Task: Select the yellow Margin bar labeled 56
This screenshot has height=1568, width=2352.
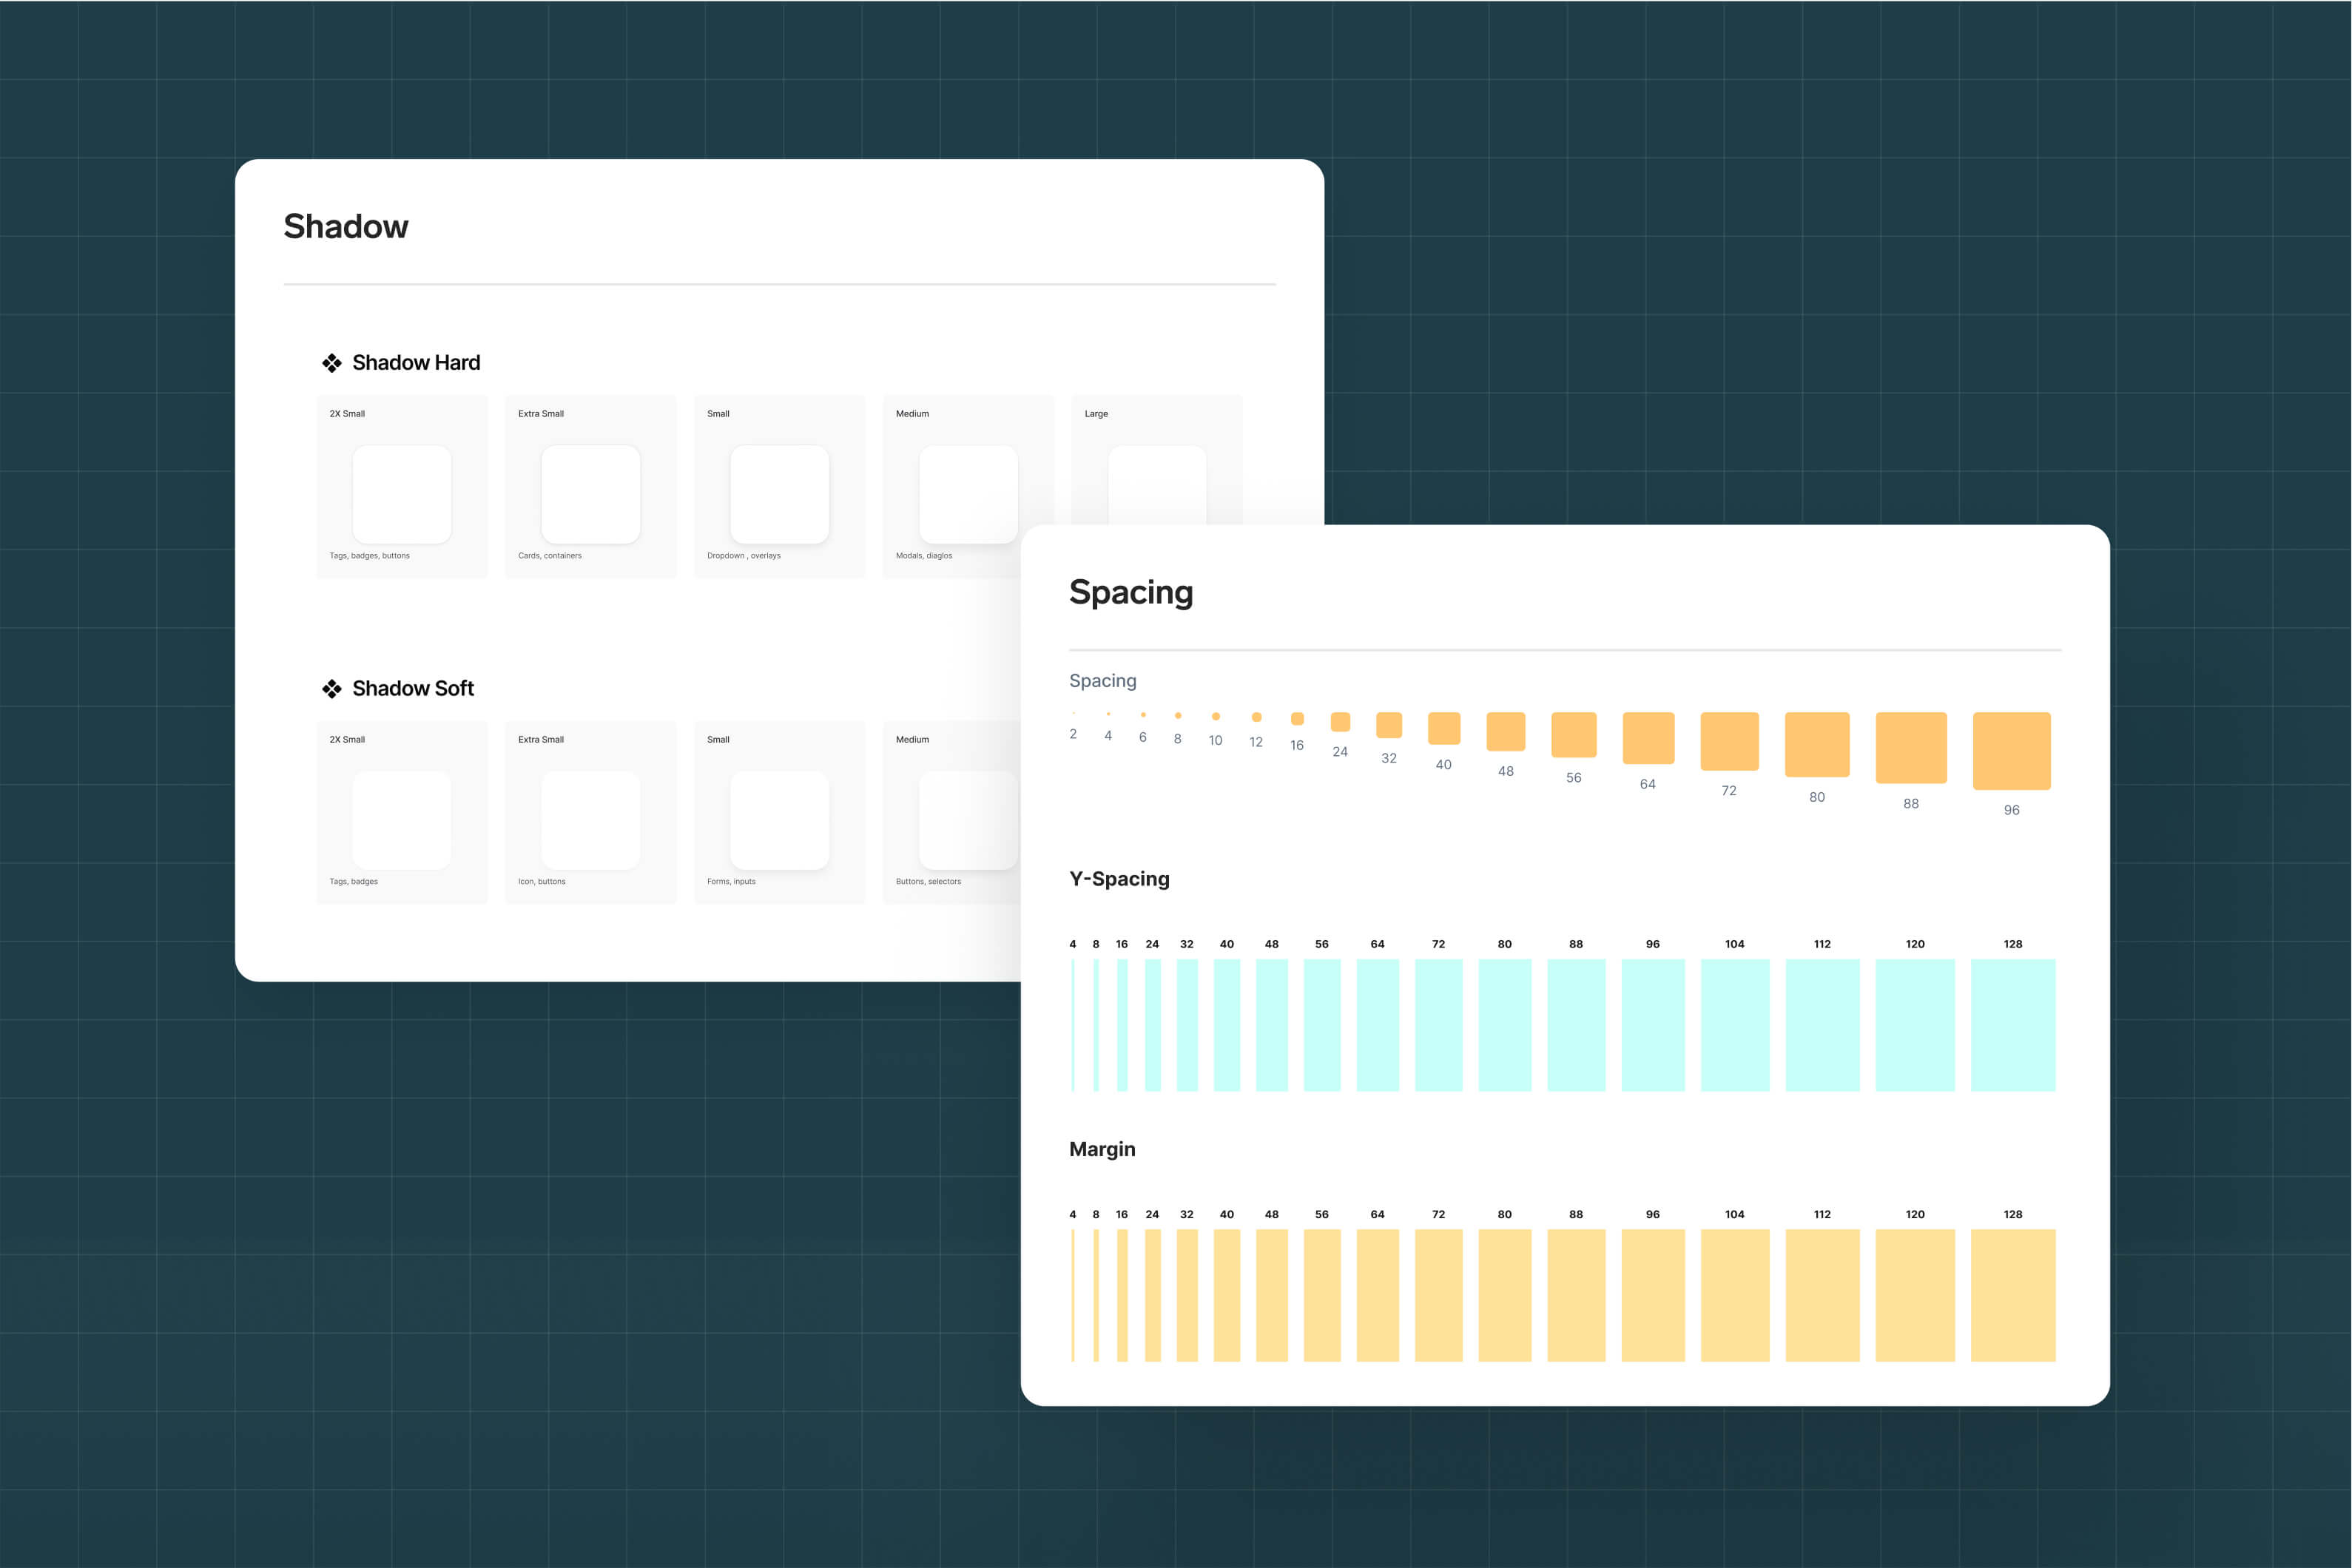Action: click(x=1322, y=1295)
